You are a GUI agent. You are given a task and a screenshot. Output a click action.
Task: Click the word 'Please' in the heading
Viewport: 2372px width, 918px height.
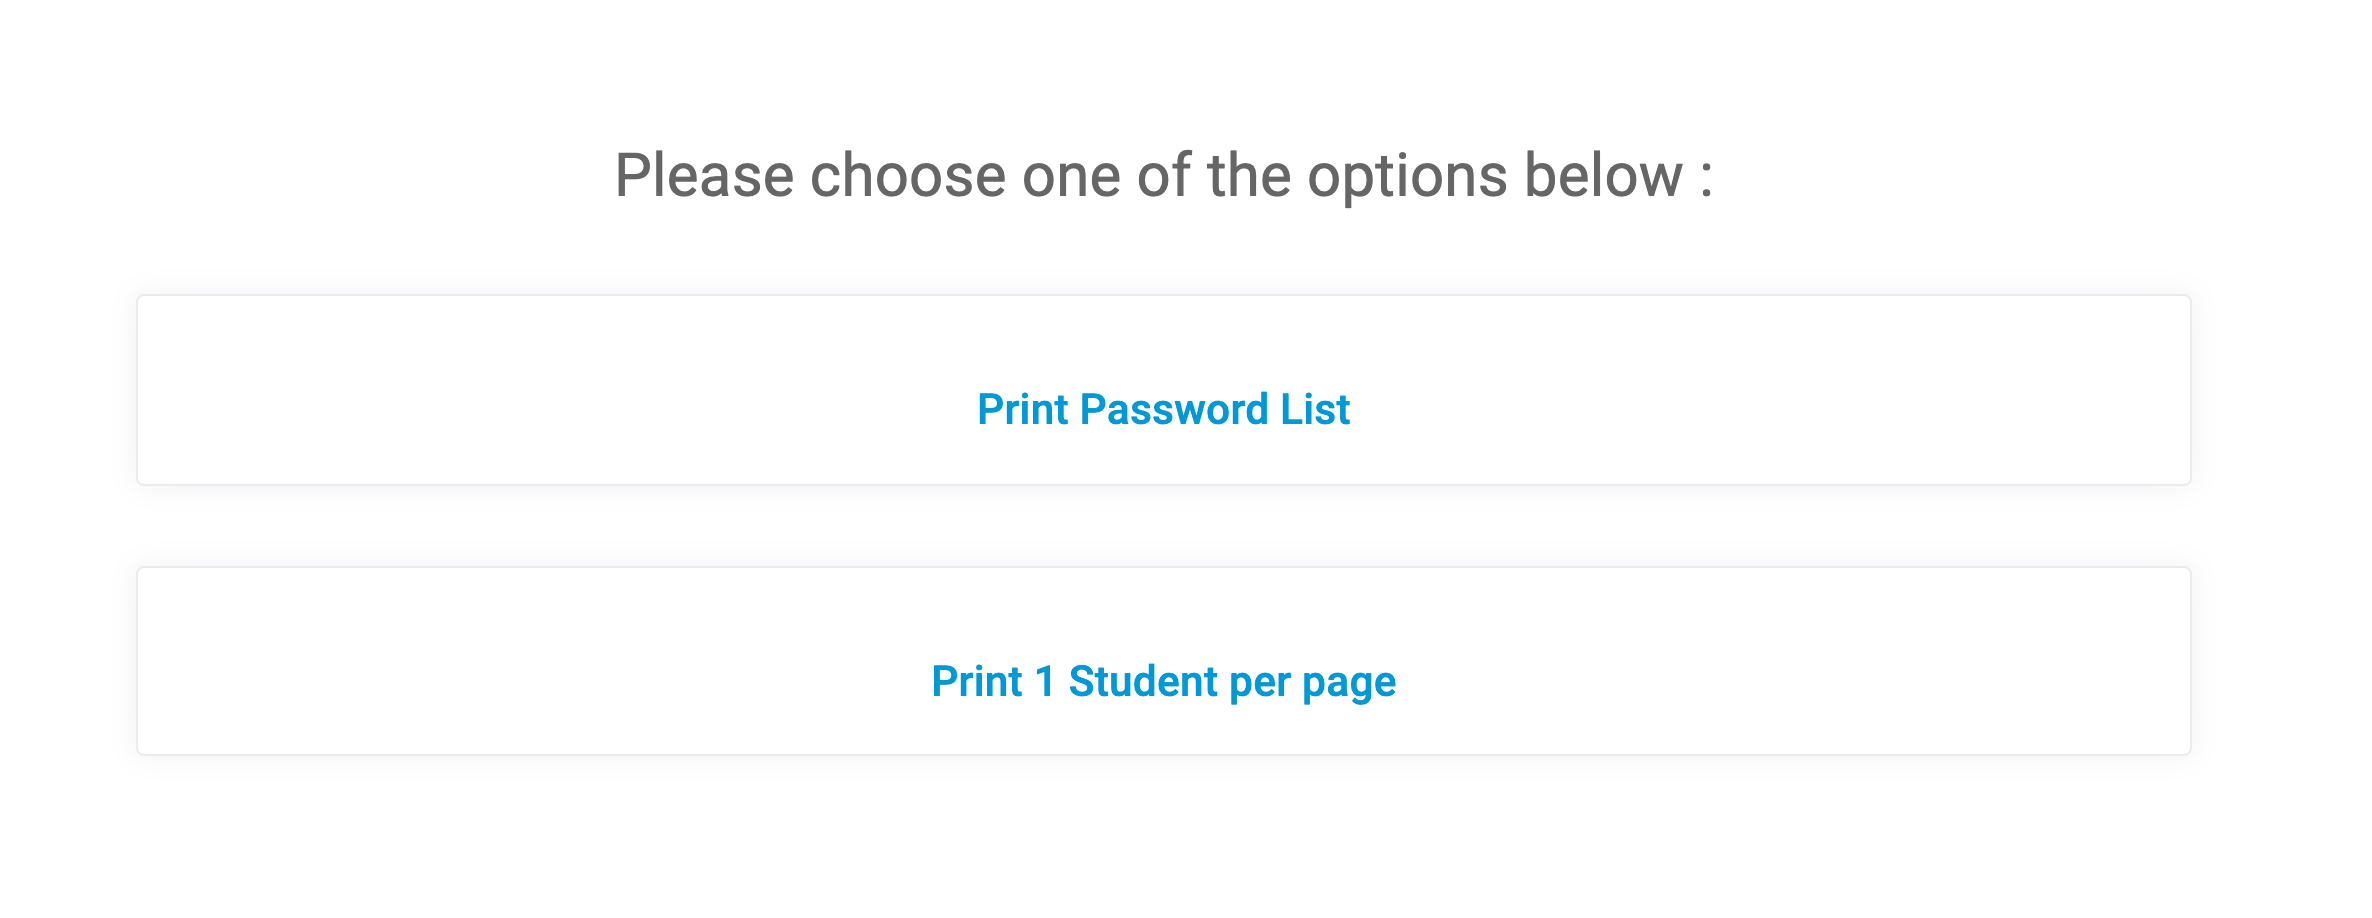704,176
